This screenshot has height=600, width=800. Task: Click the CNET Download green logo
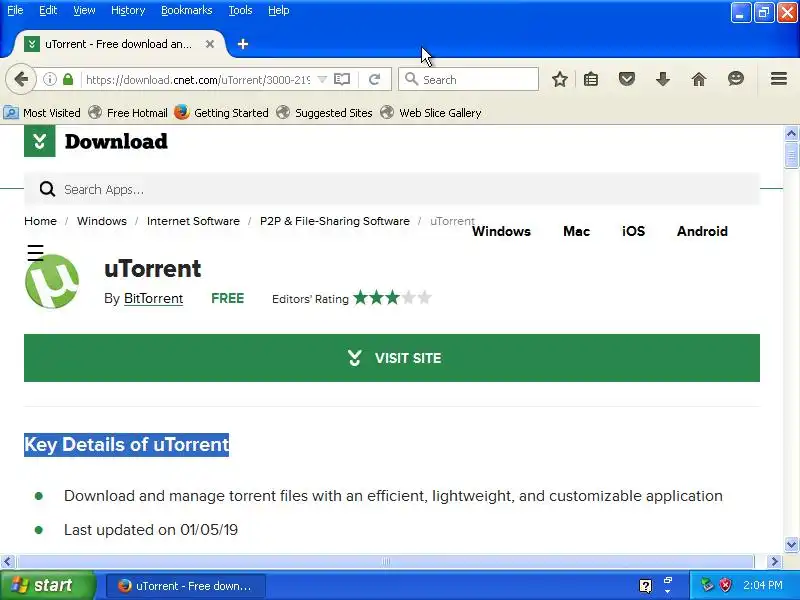pos(40,141)
